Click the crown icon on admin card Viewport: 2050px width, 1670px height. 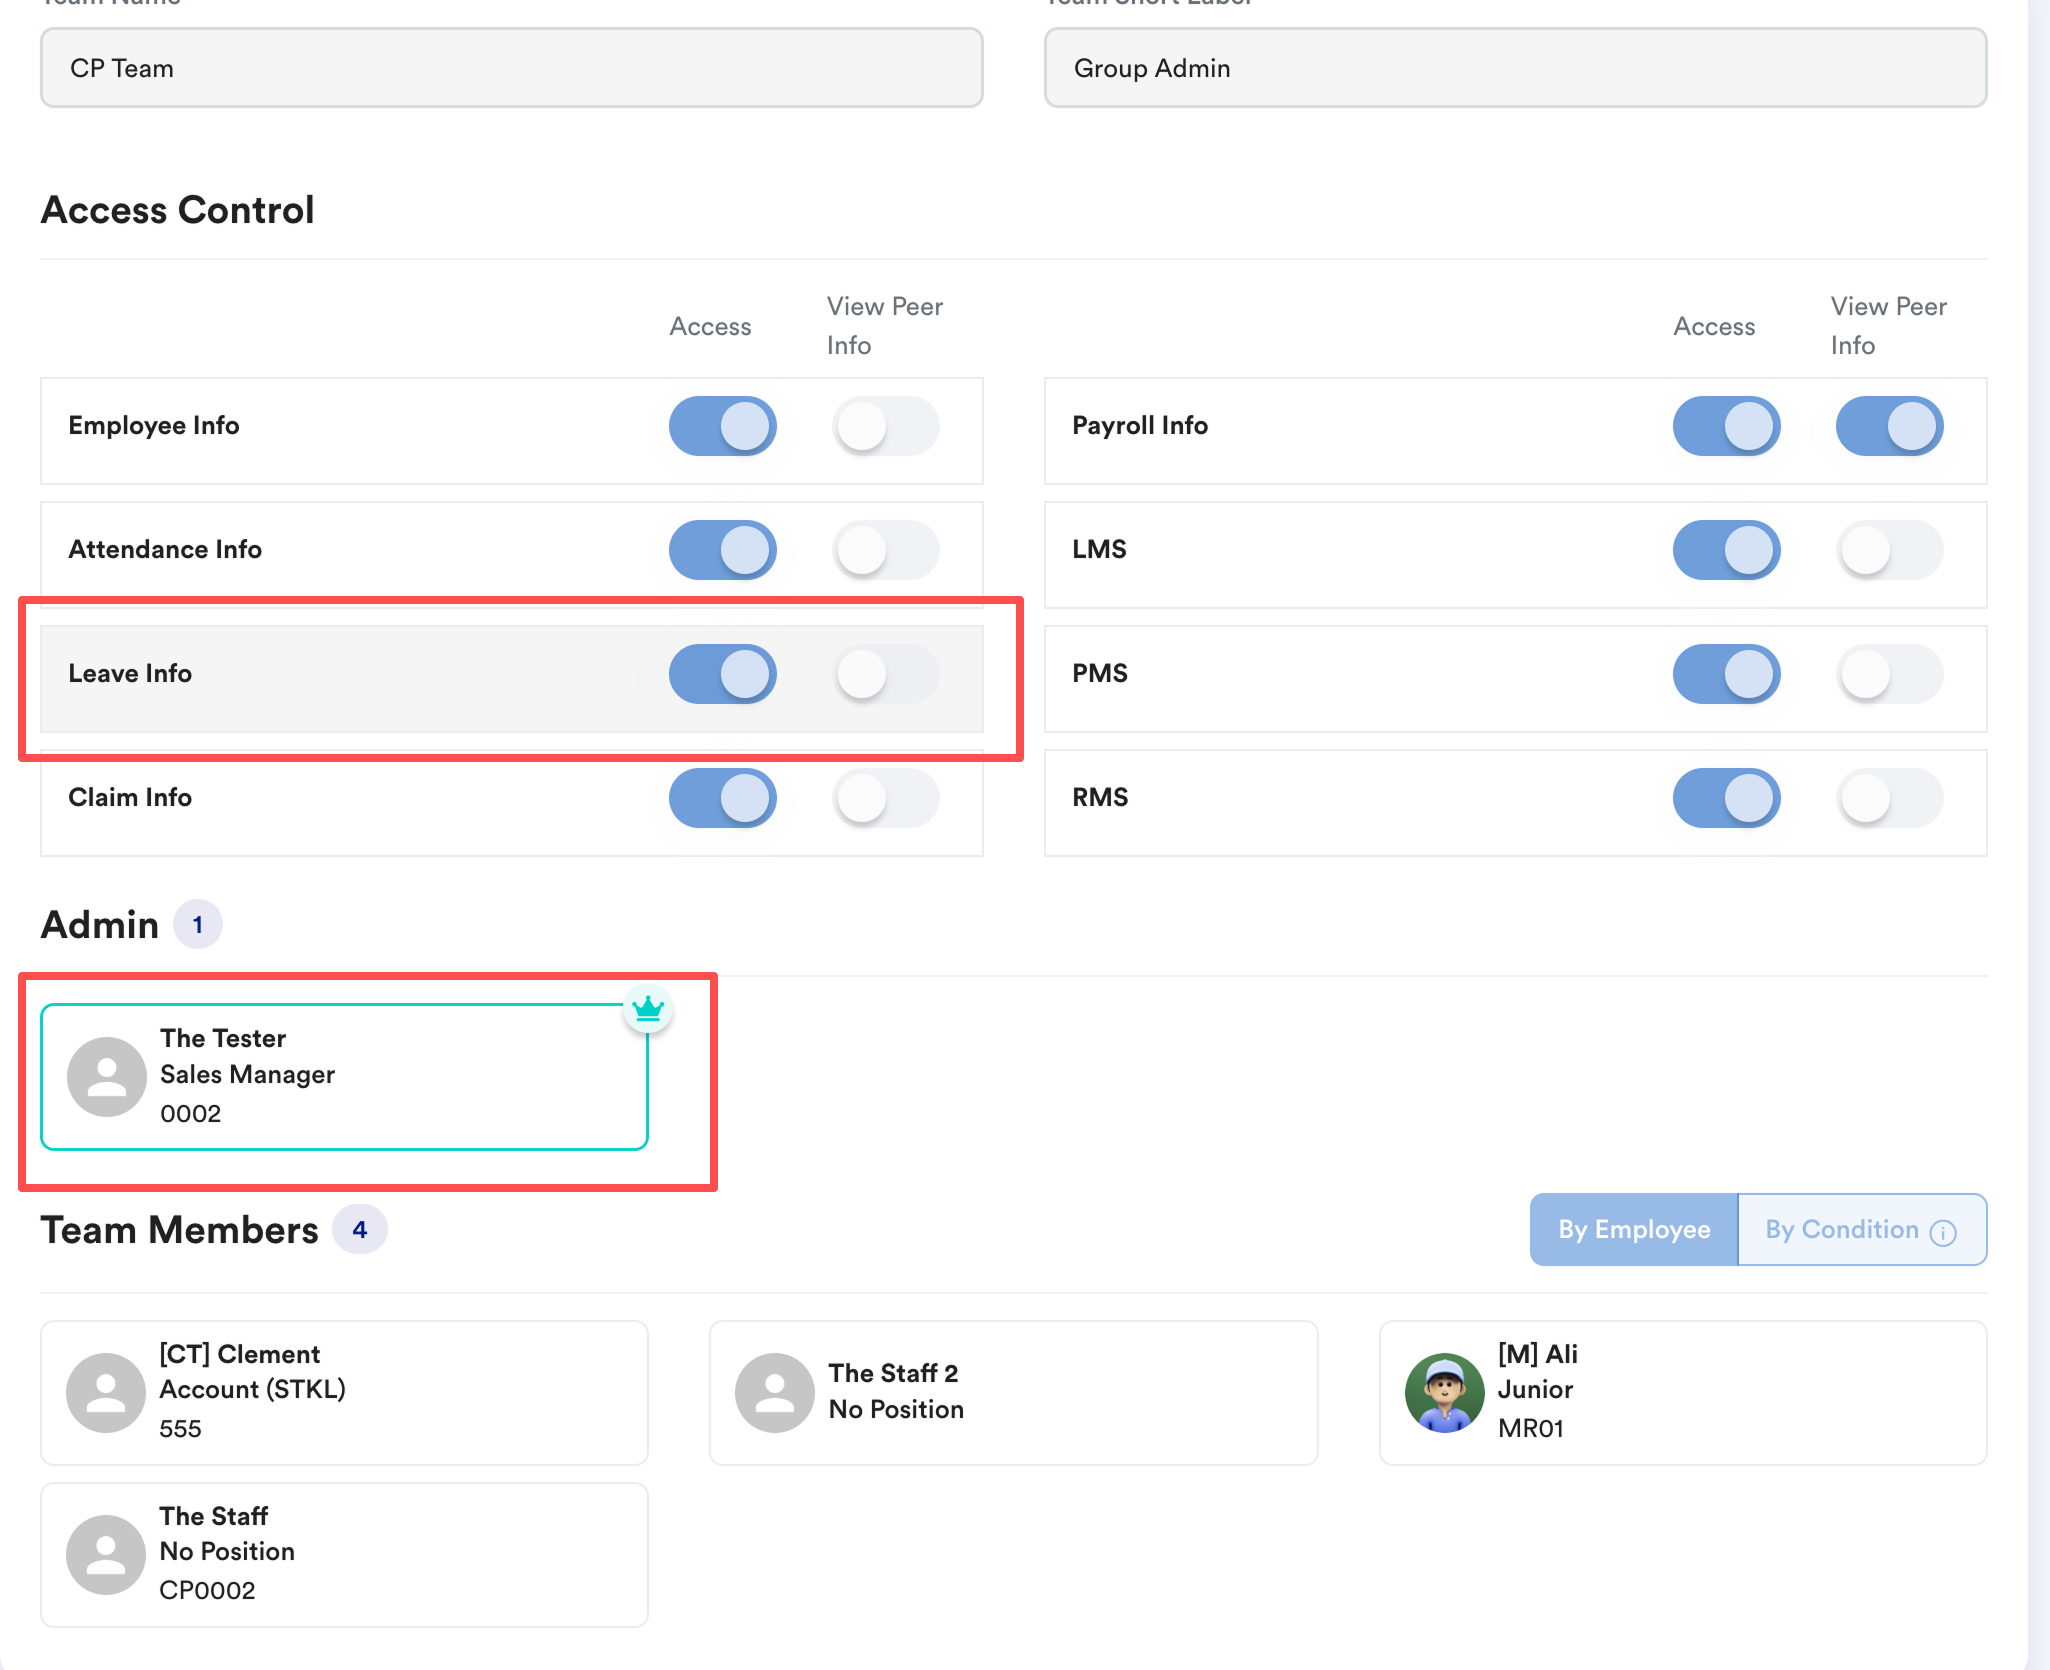[x=648, y=1008]
